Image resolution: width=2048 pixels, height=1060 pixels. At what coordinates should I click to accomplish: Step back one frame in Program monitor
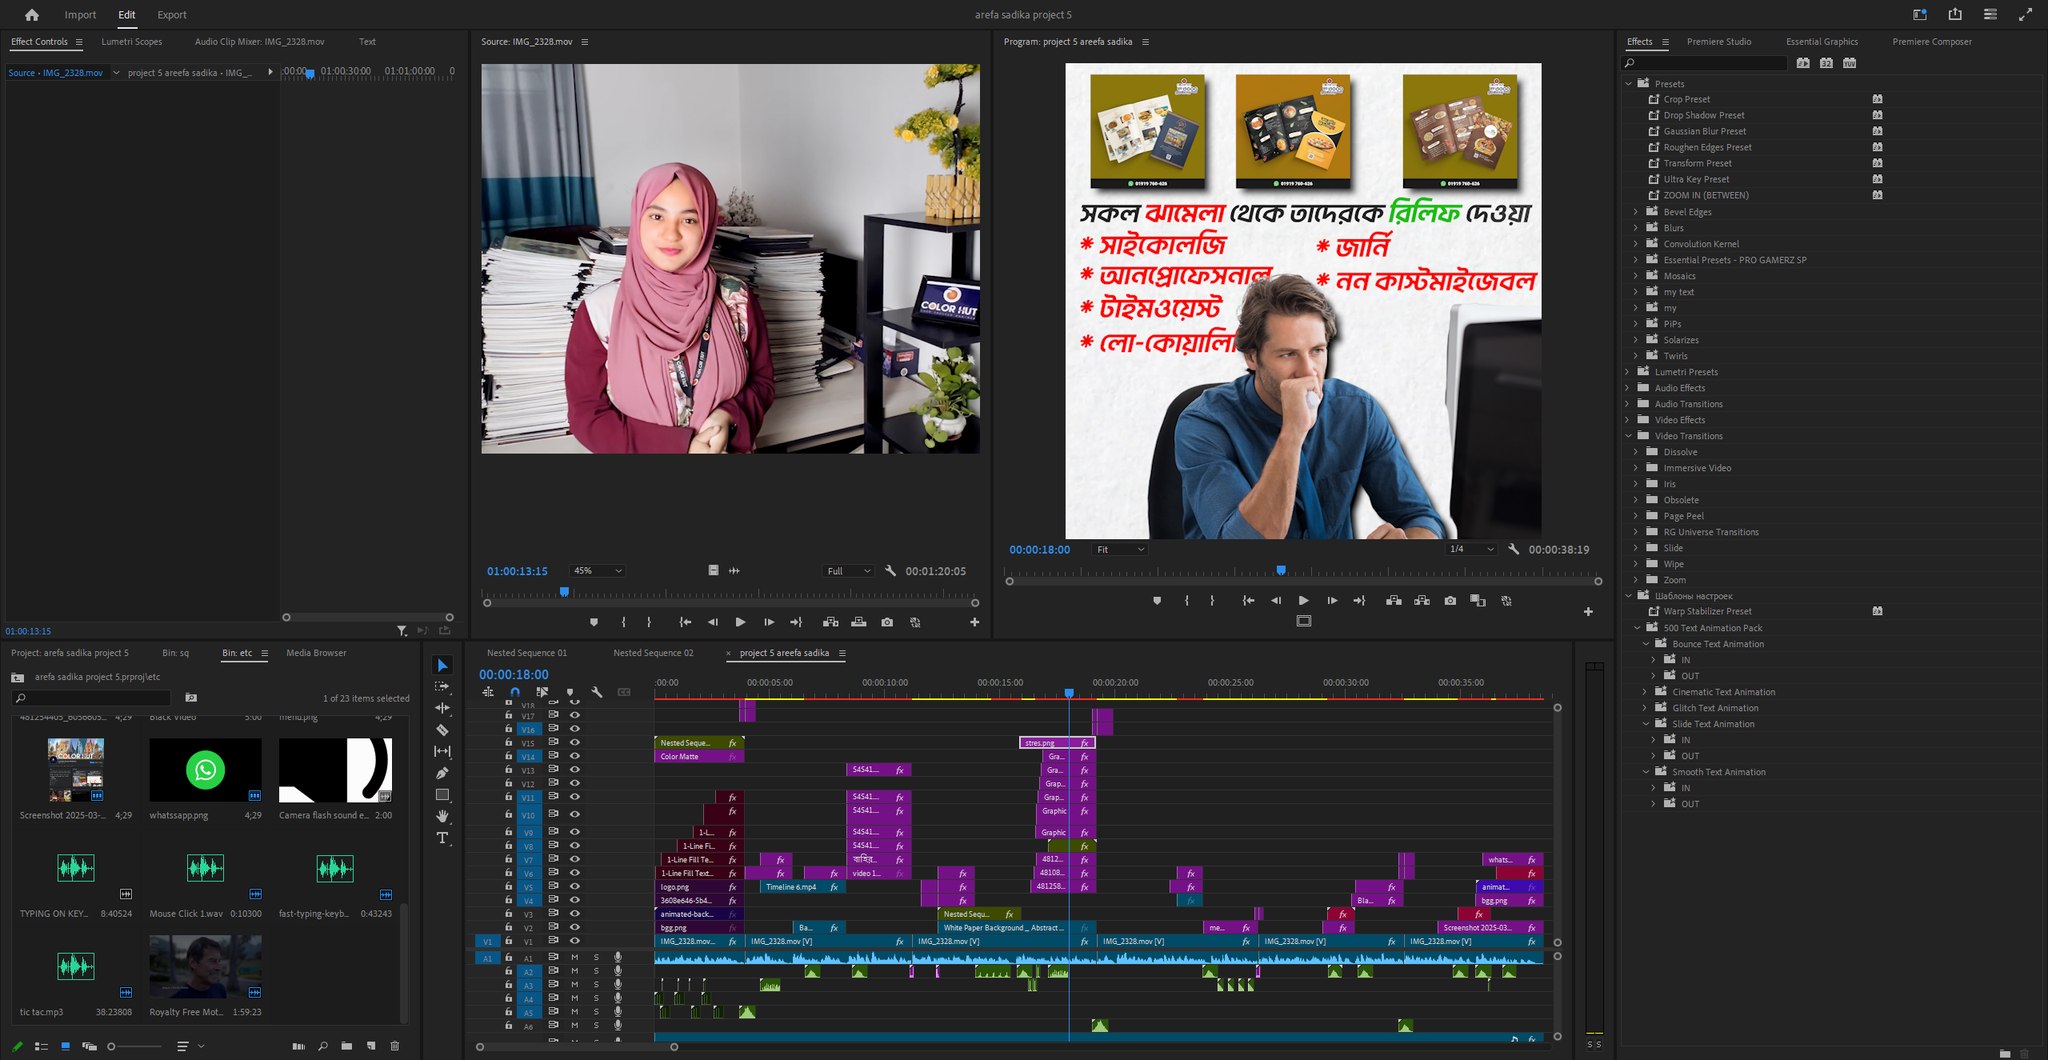[1275, 600]
